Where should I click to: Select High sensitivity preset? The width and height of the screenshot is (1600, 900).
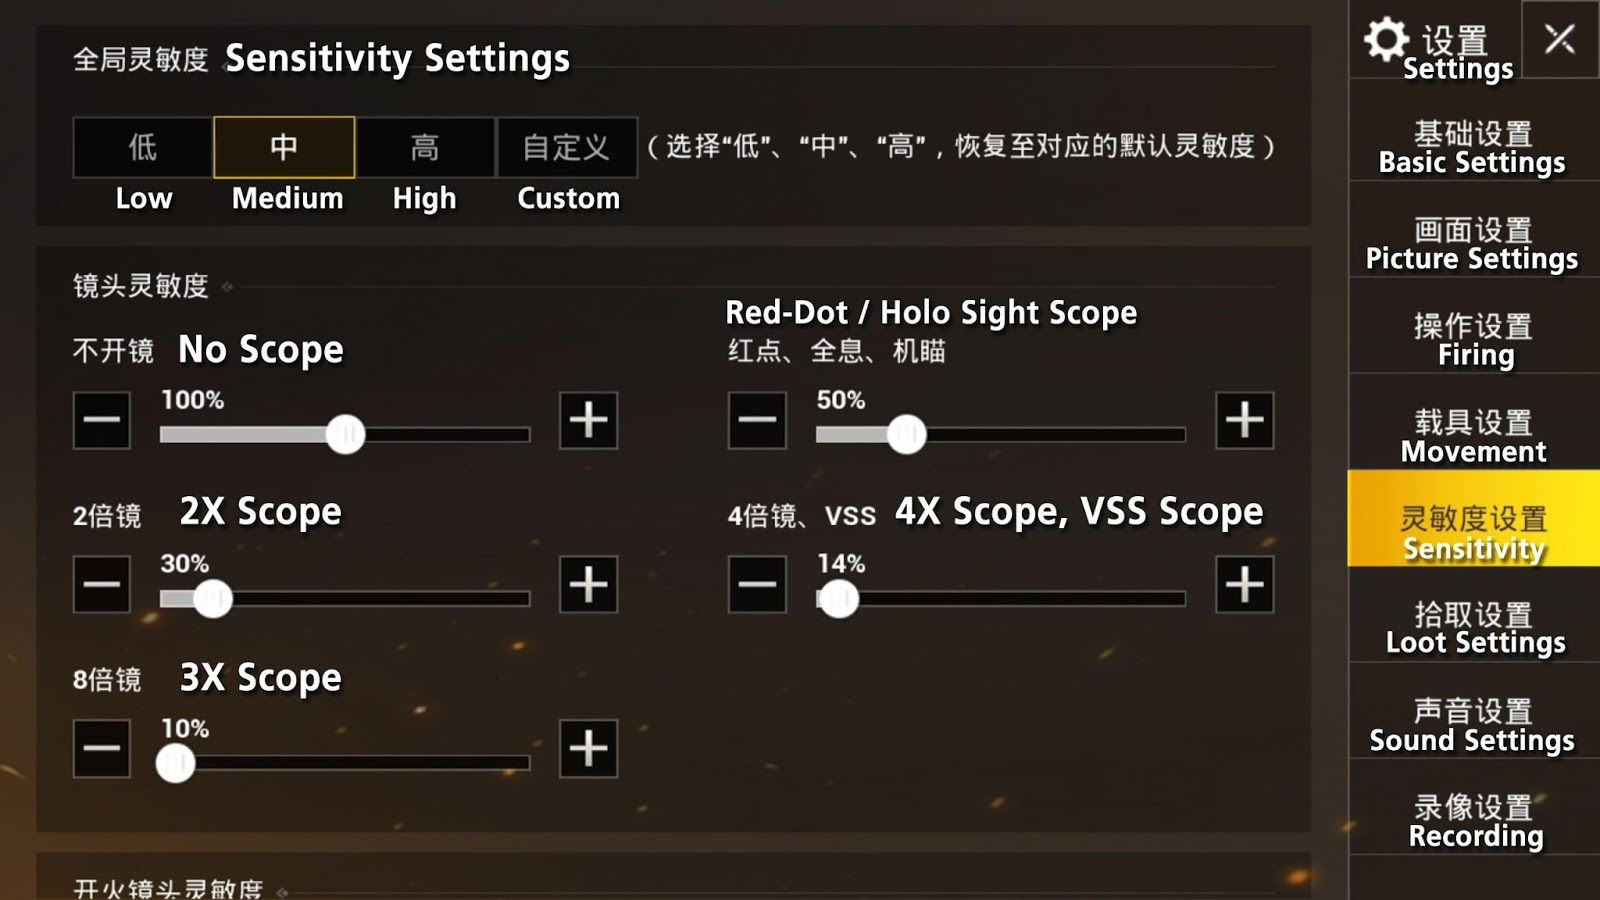425,148
